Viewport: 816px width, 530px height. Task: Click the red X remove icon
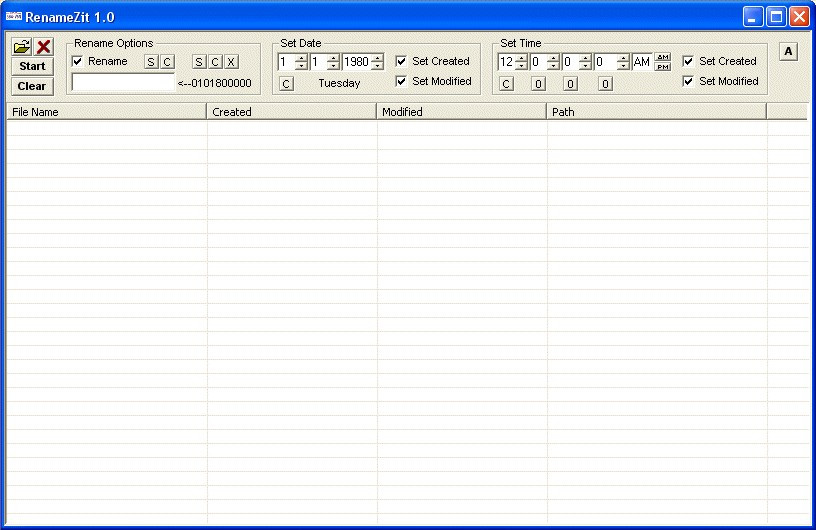tap(44, 47)
